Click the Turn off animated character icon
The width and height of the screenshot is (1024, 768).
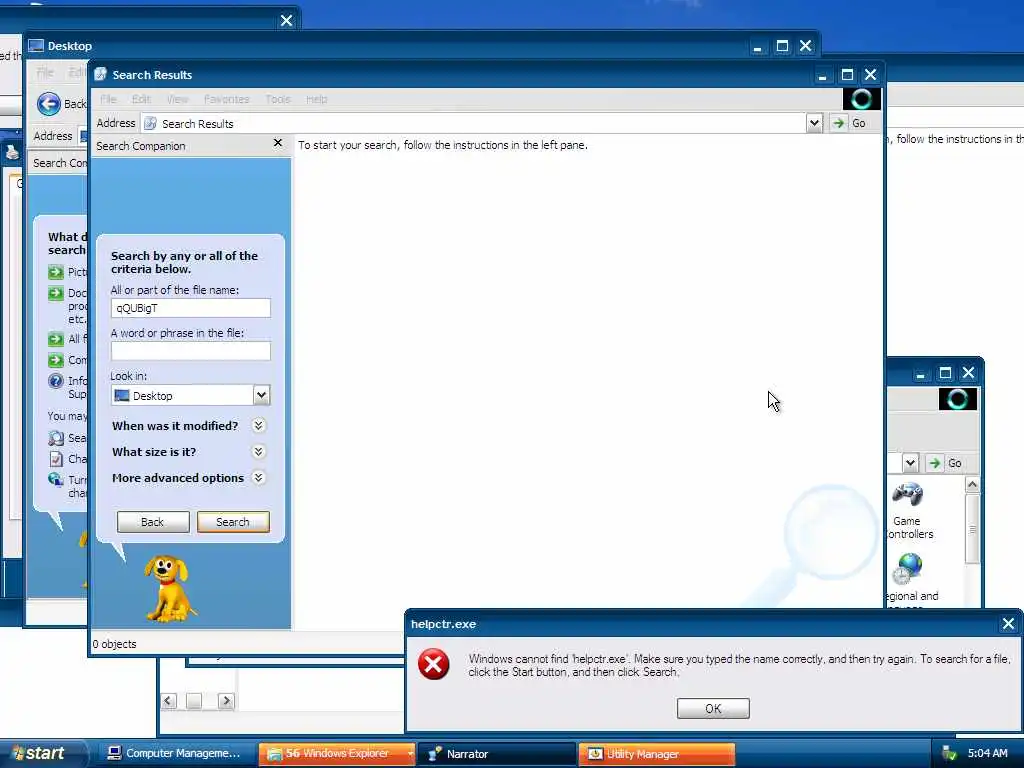point(56,480)
